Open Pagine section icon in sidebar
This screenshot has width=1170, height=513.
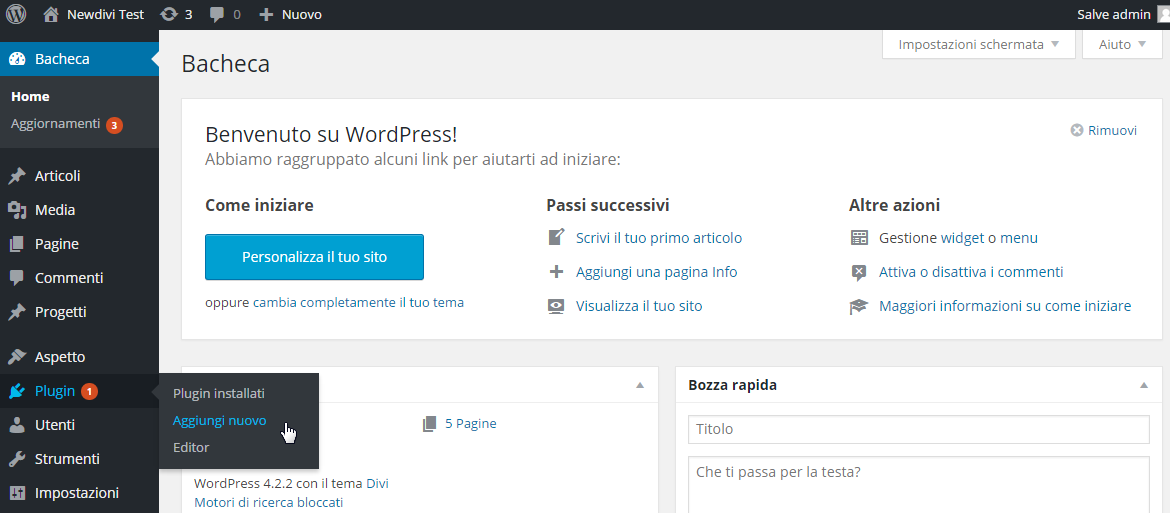(17, 244)
